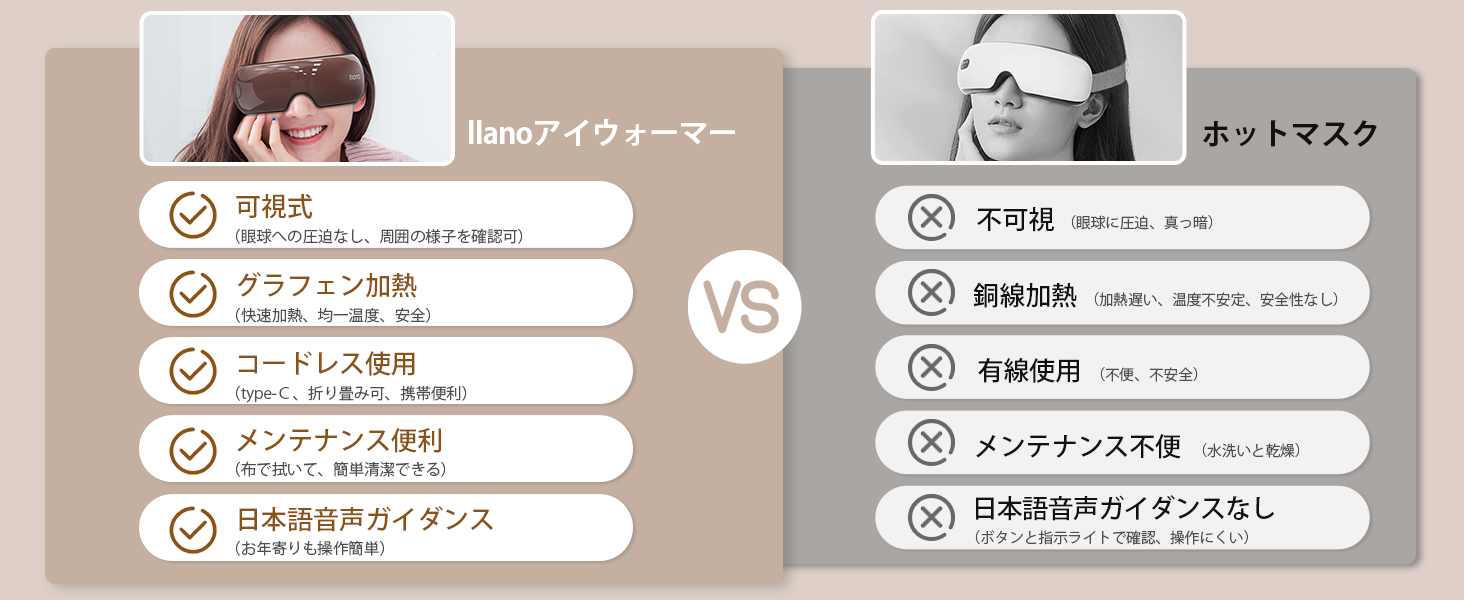Click the checkmark icon beside メンテナンス便利
This screenshot has height=600, width=1464.
193,449
